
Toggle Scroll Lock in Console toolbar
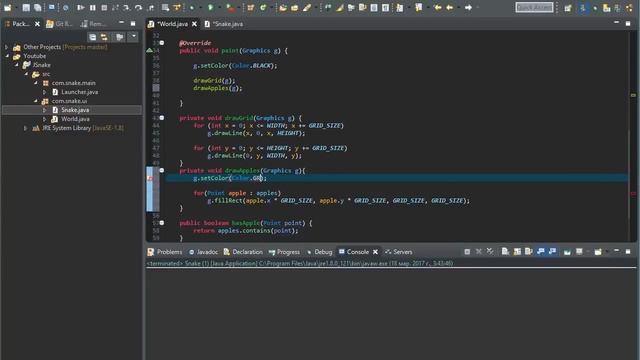(517, 251)
